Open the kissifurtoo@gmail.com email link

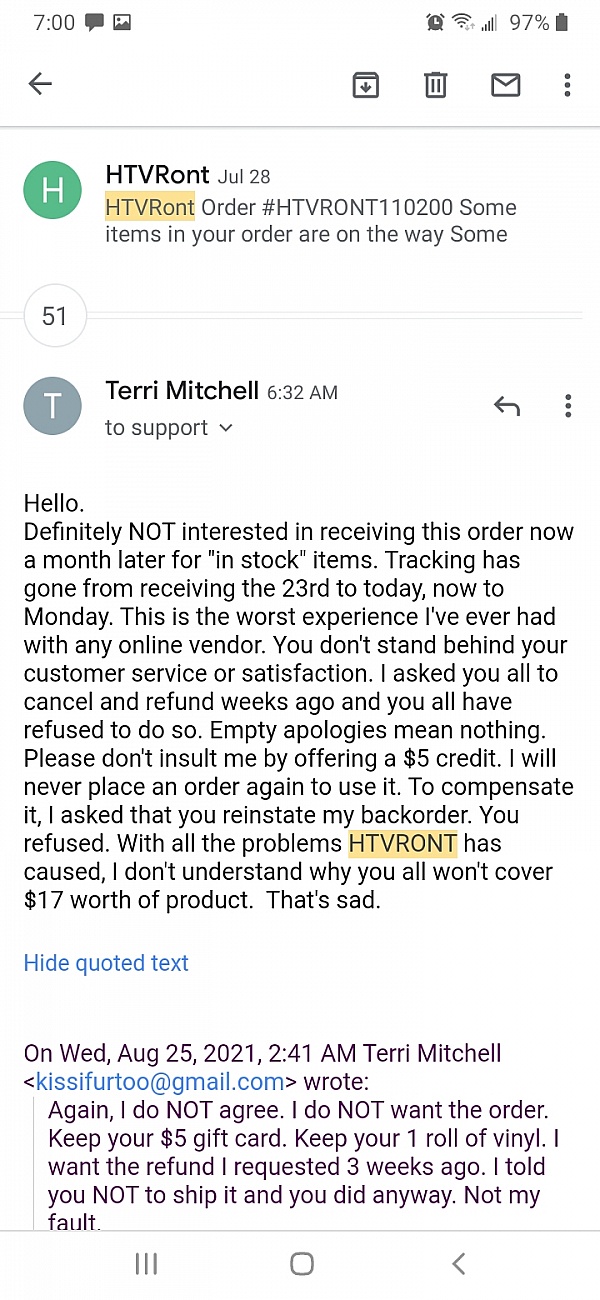click(x=160, y=1081)
